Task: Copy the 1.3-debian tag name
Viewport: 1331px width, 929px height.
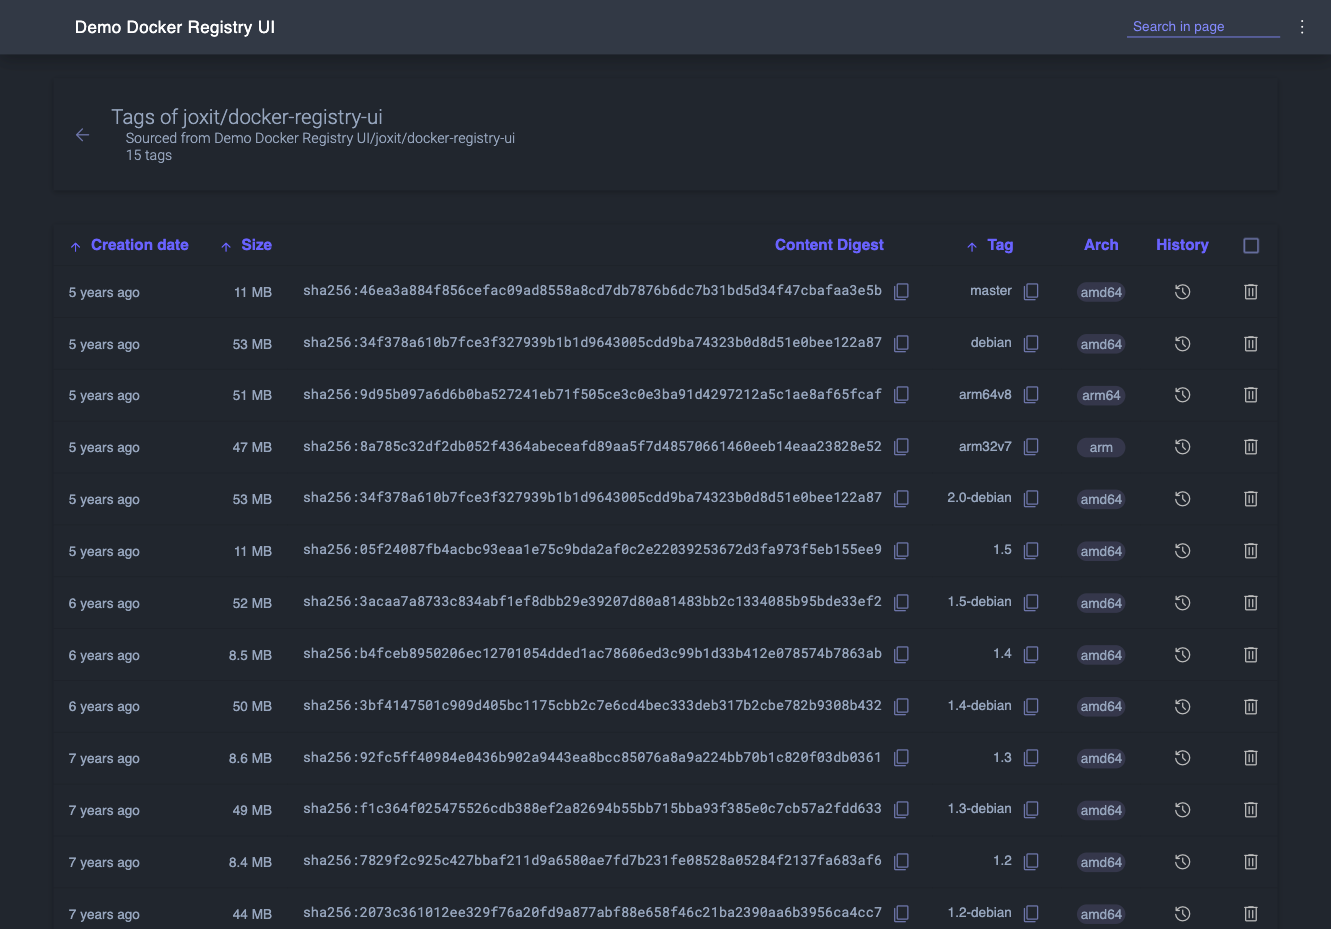Action: tap(1031, 809)
